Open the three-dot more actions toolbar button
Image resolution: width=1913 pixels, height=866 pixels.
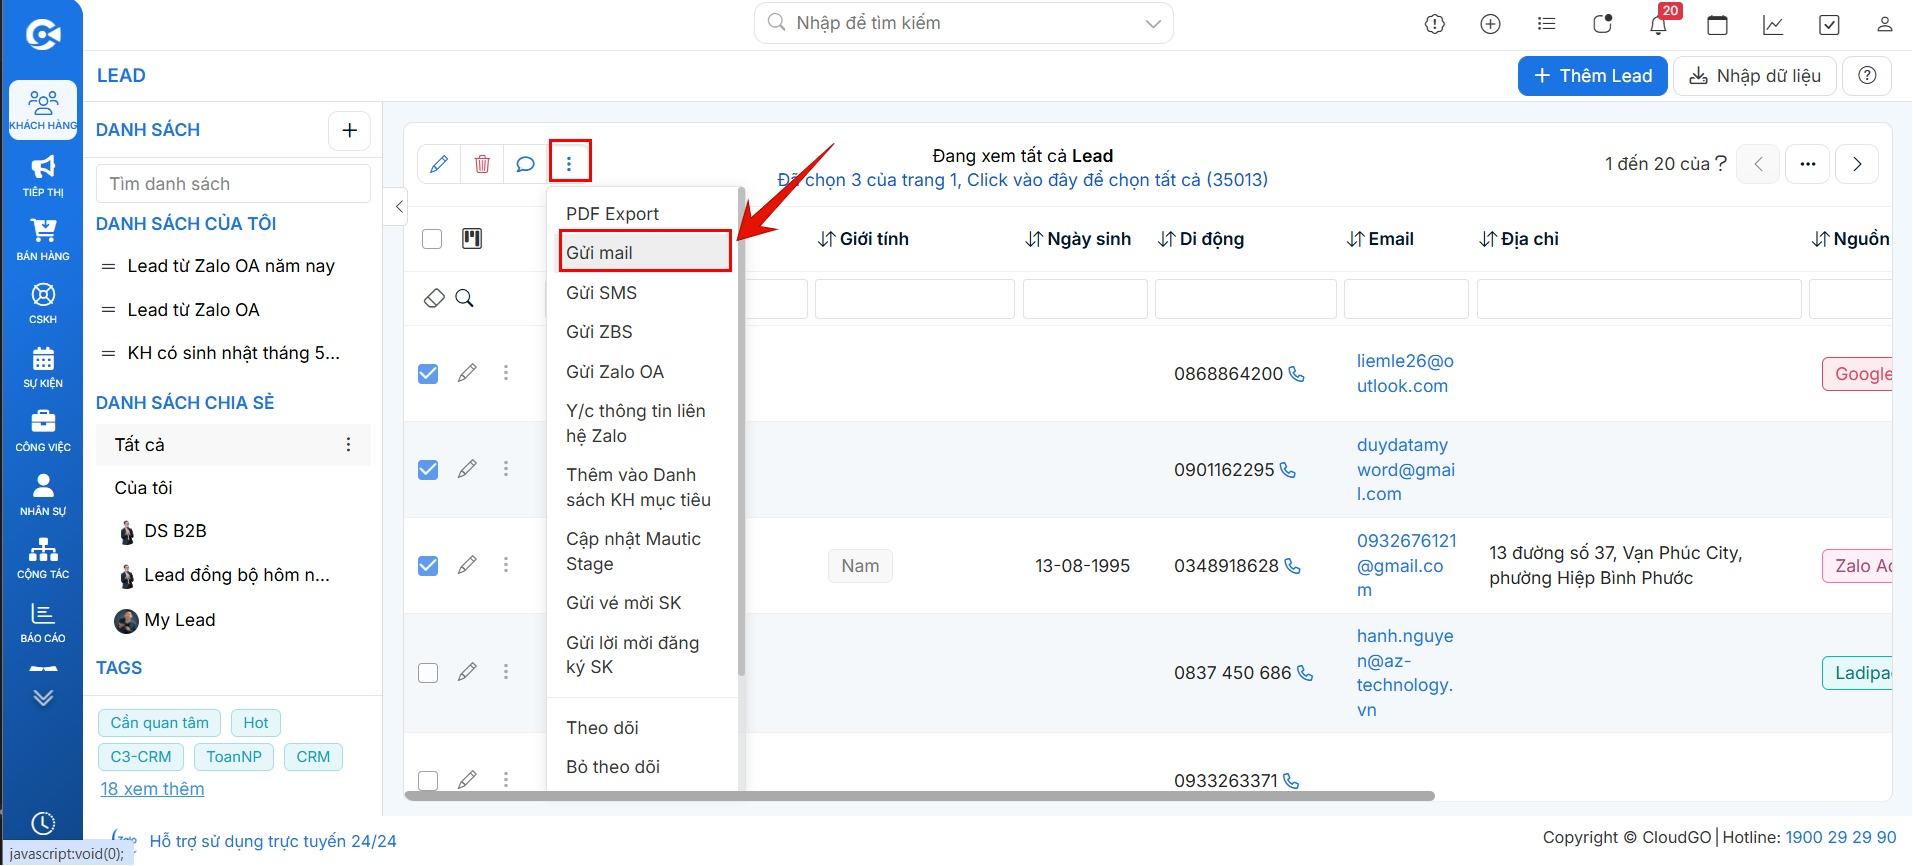569,162
